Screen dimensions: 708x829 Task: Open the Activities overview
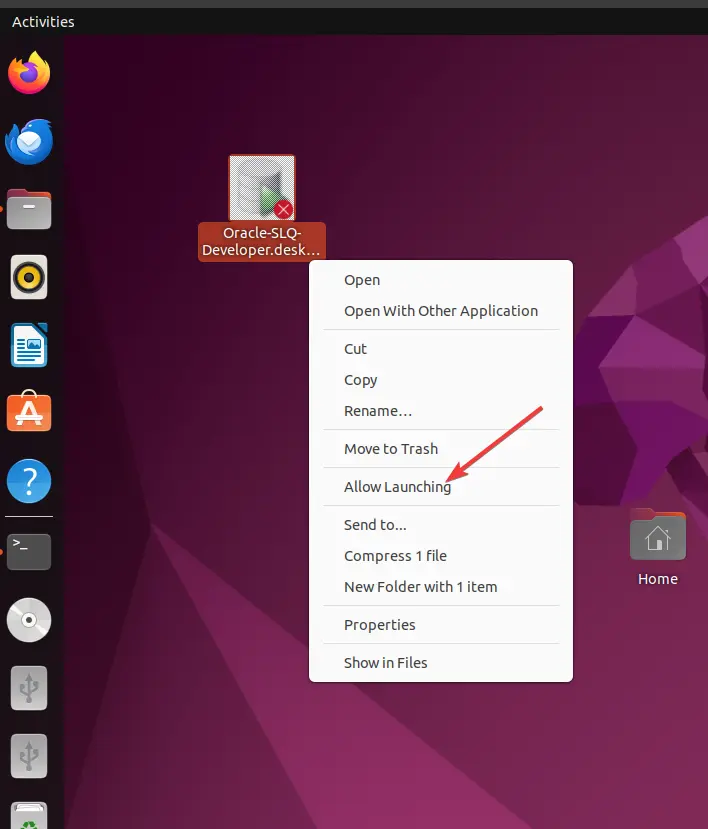click(x=43, y=22)
